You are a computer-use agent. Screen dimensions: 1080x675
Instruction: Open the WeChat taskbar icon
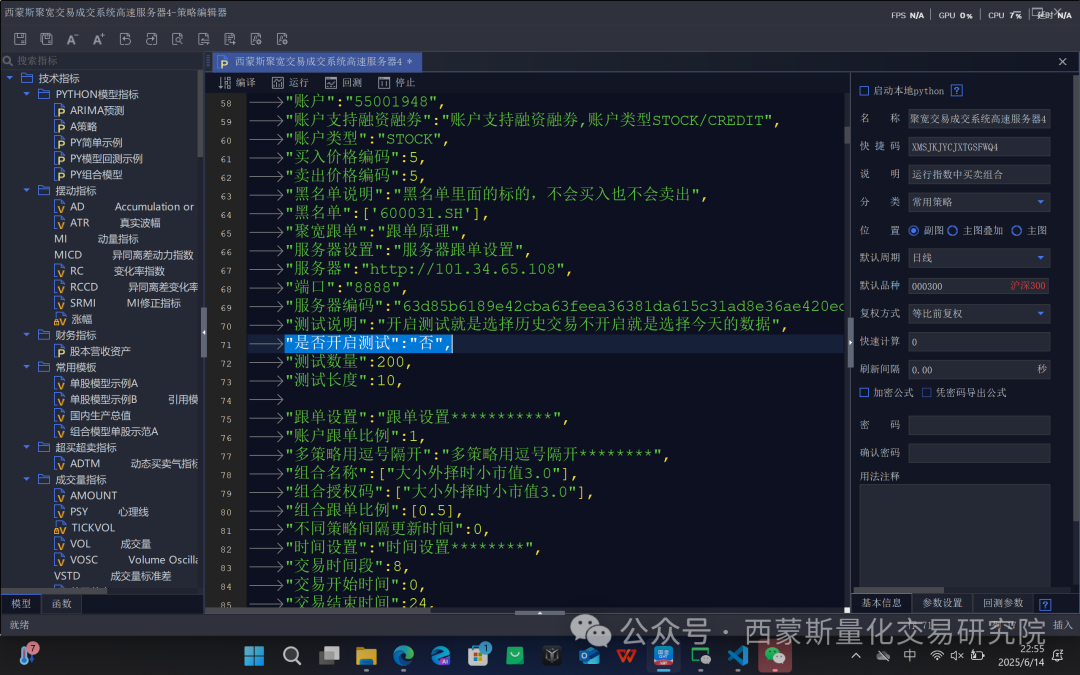click(x=775, y=655)
